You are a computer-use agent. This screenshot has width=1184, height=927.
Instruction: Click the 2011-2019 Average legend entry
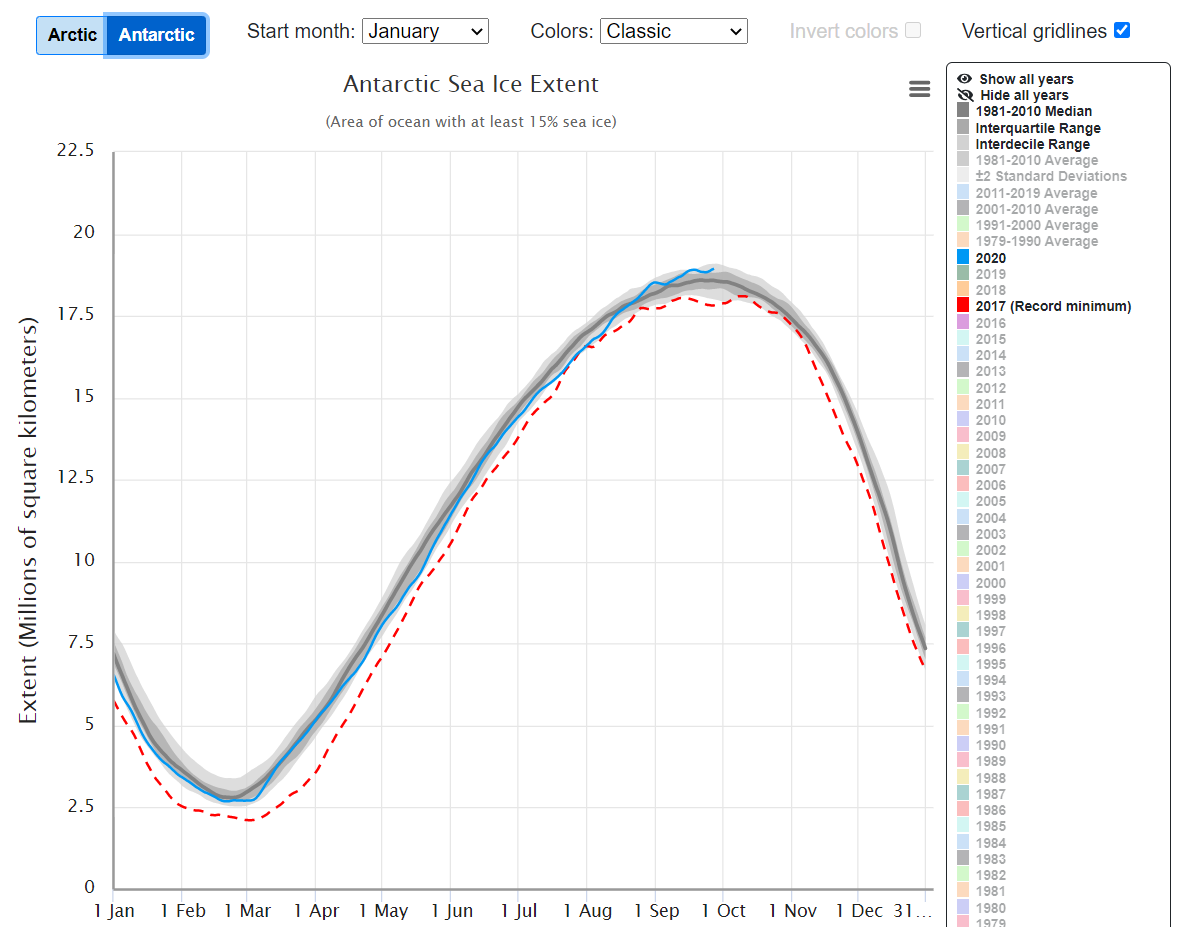point(1036,193)
